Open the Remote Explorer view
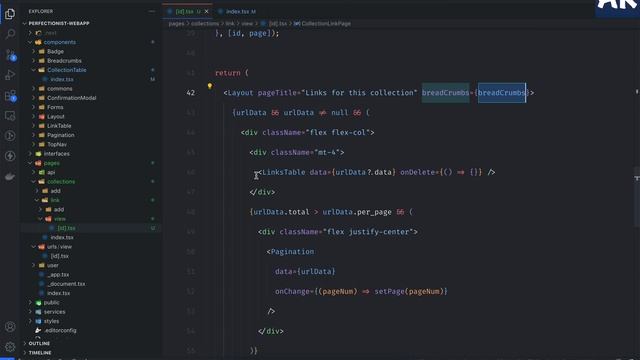 coord(10,116)
